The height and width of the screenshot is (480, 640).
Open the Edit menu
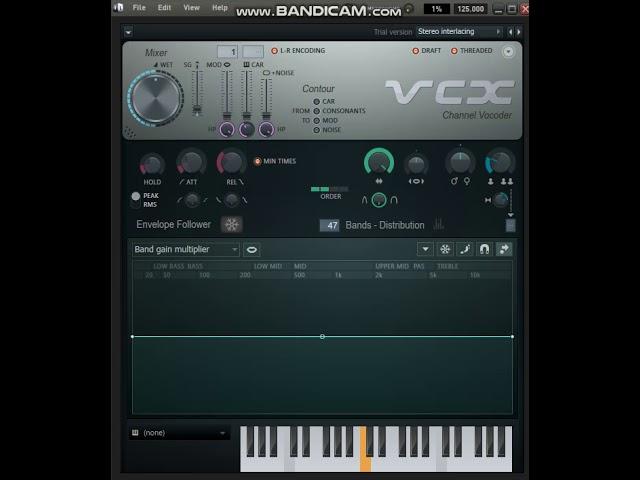[164, 8]
